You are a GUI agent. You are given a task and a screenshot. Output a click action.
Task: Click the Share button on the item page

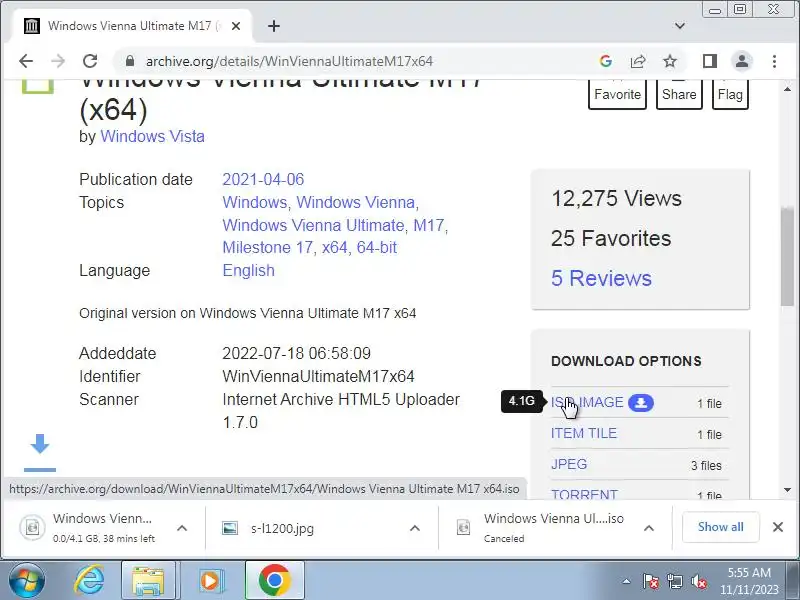[x=679, y=94]
